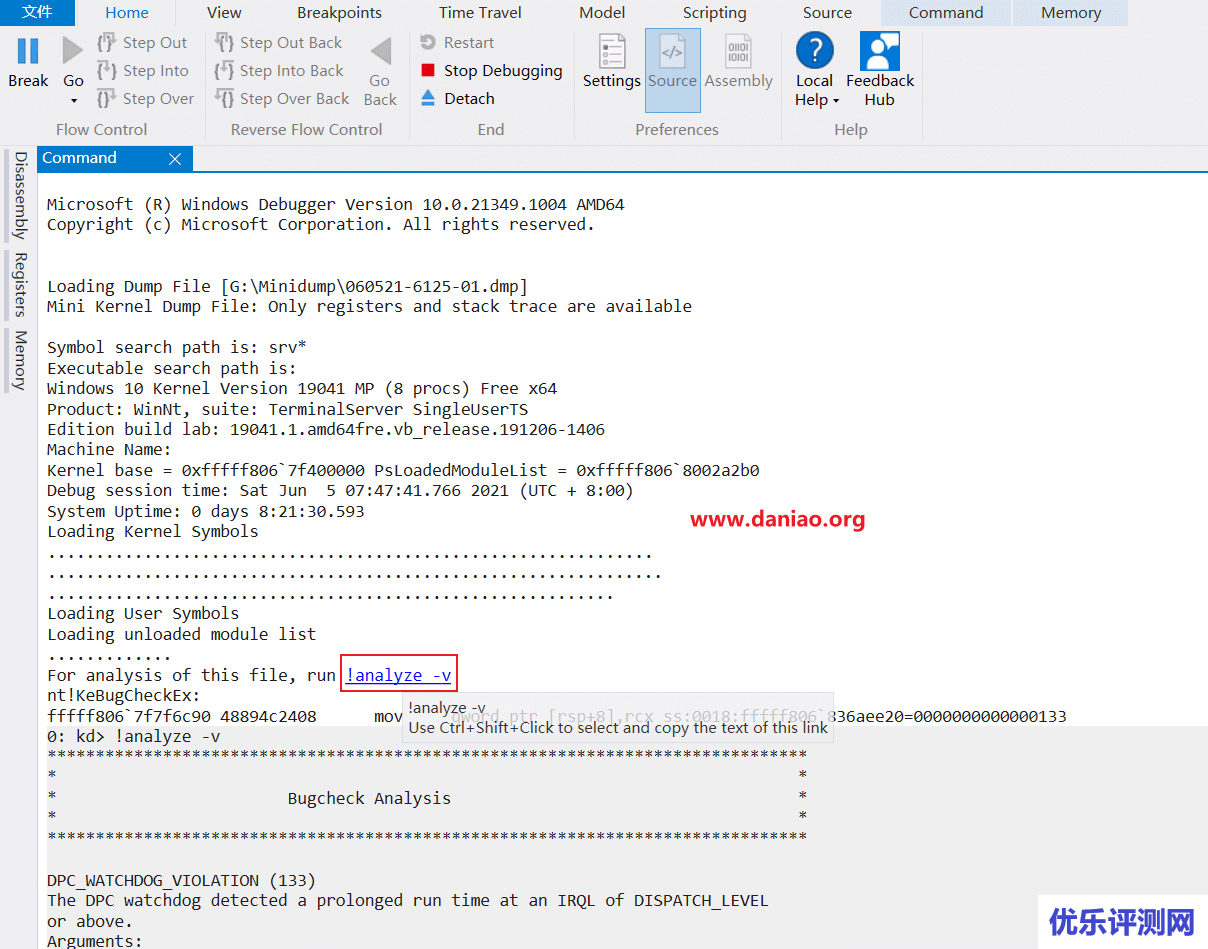Switch to the Scripting ribbon tab
The width and height of the screenshot is (1208, 949).
click(x=714, y=13)
